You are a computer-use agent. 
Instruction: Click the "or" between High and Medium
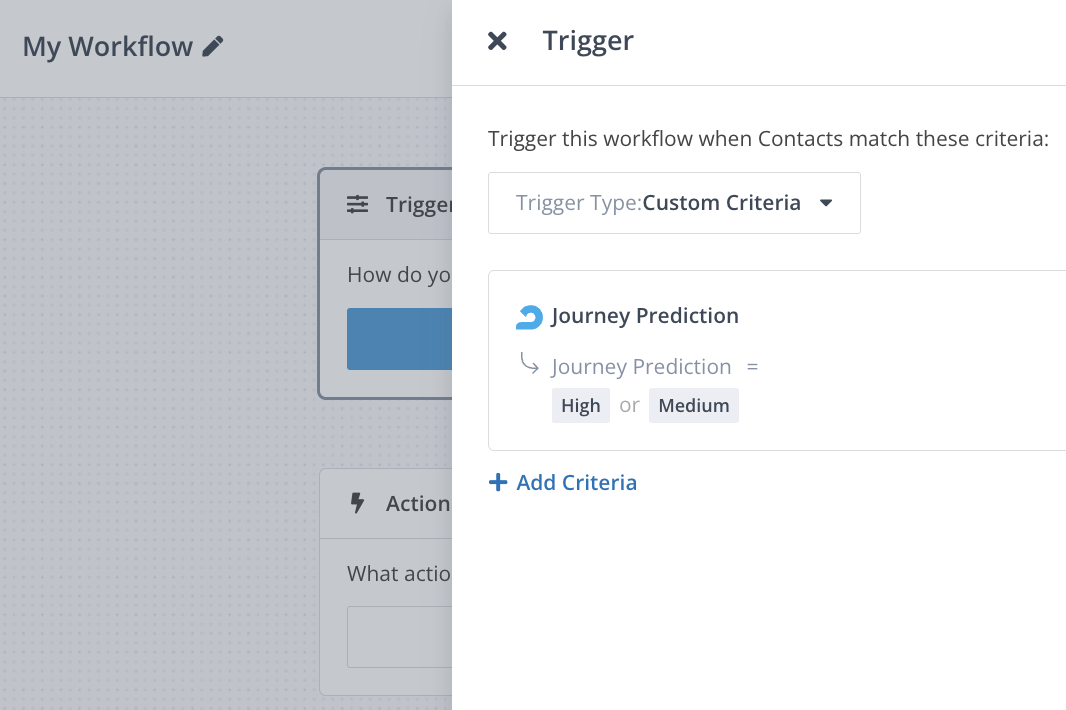click(x=629, y=406)
